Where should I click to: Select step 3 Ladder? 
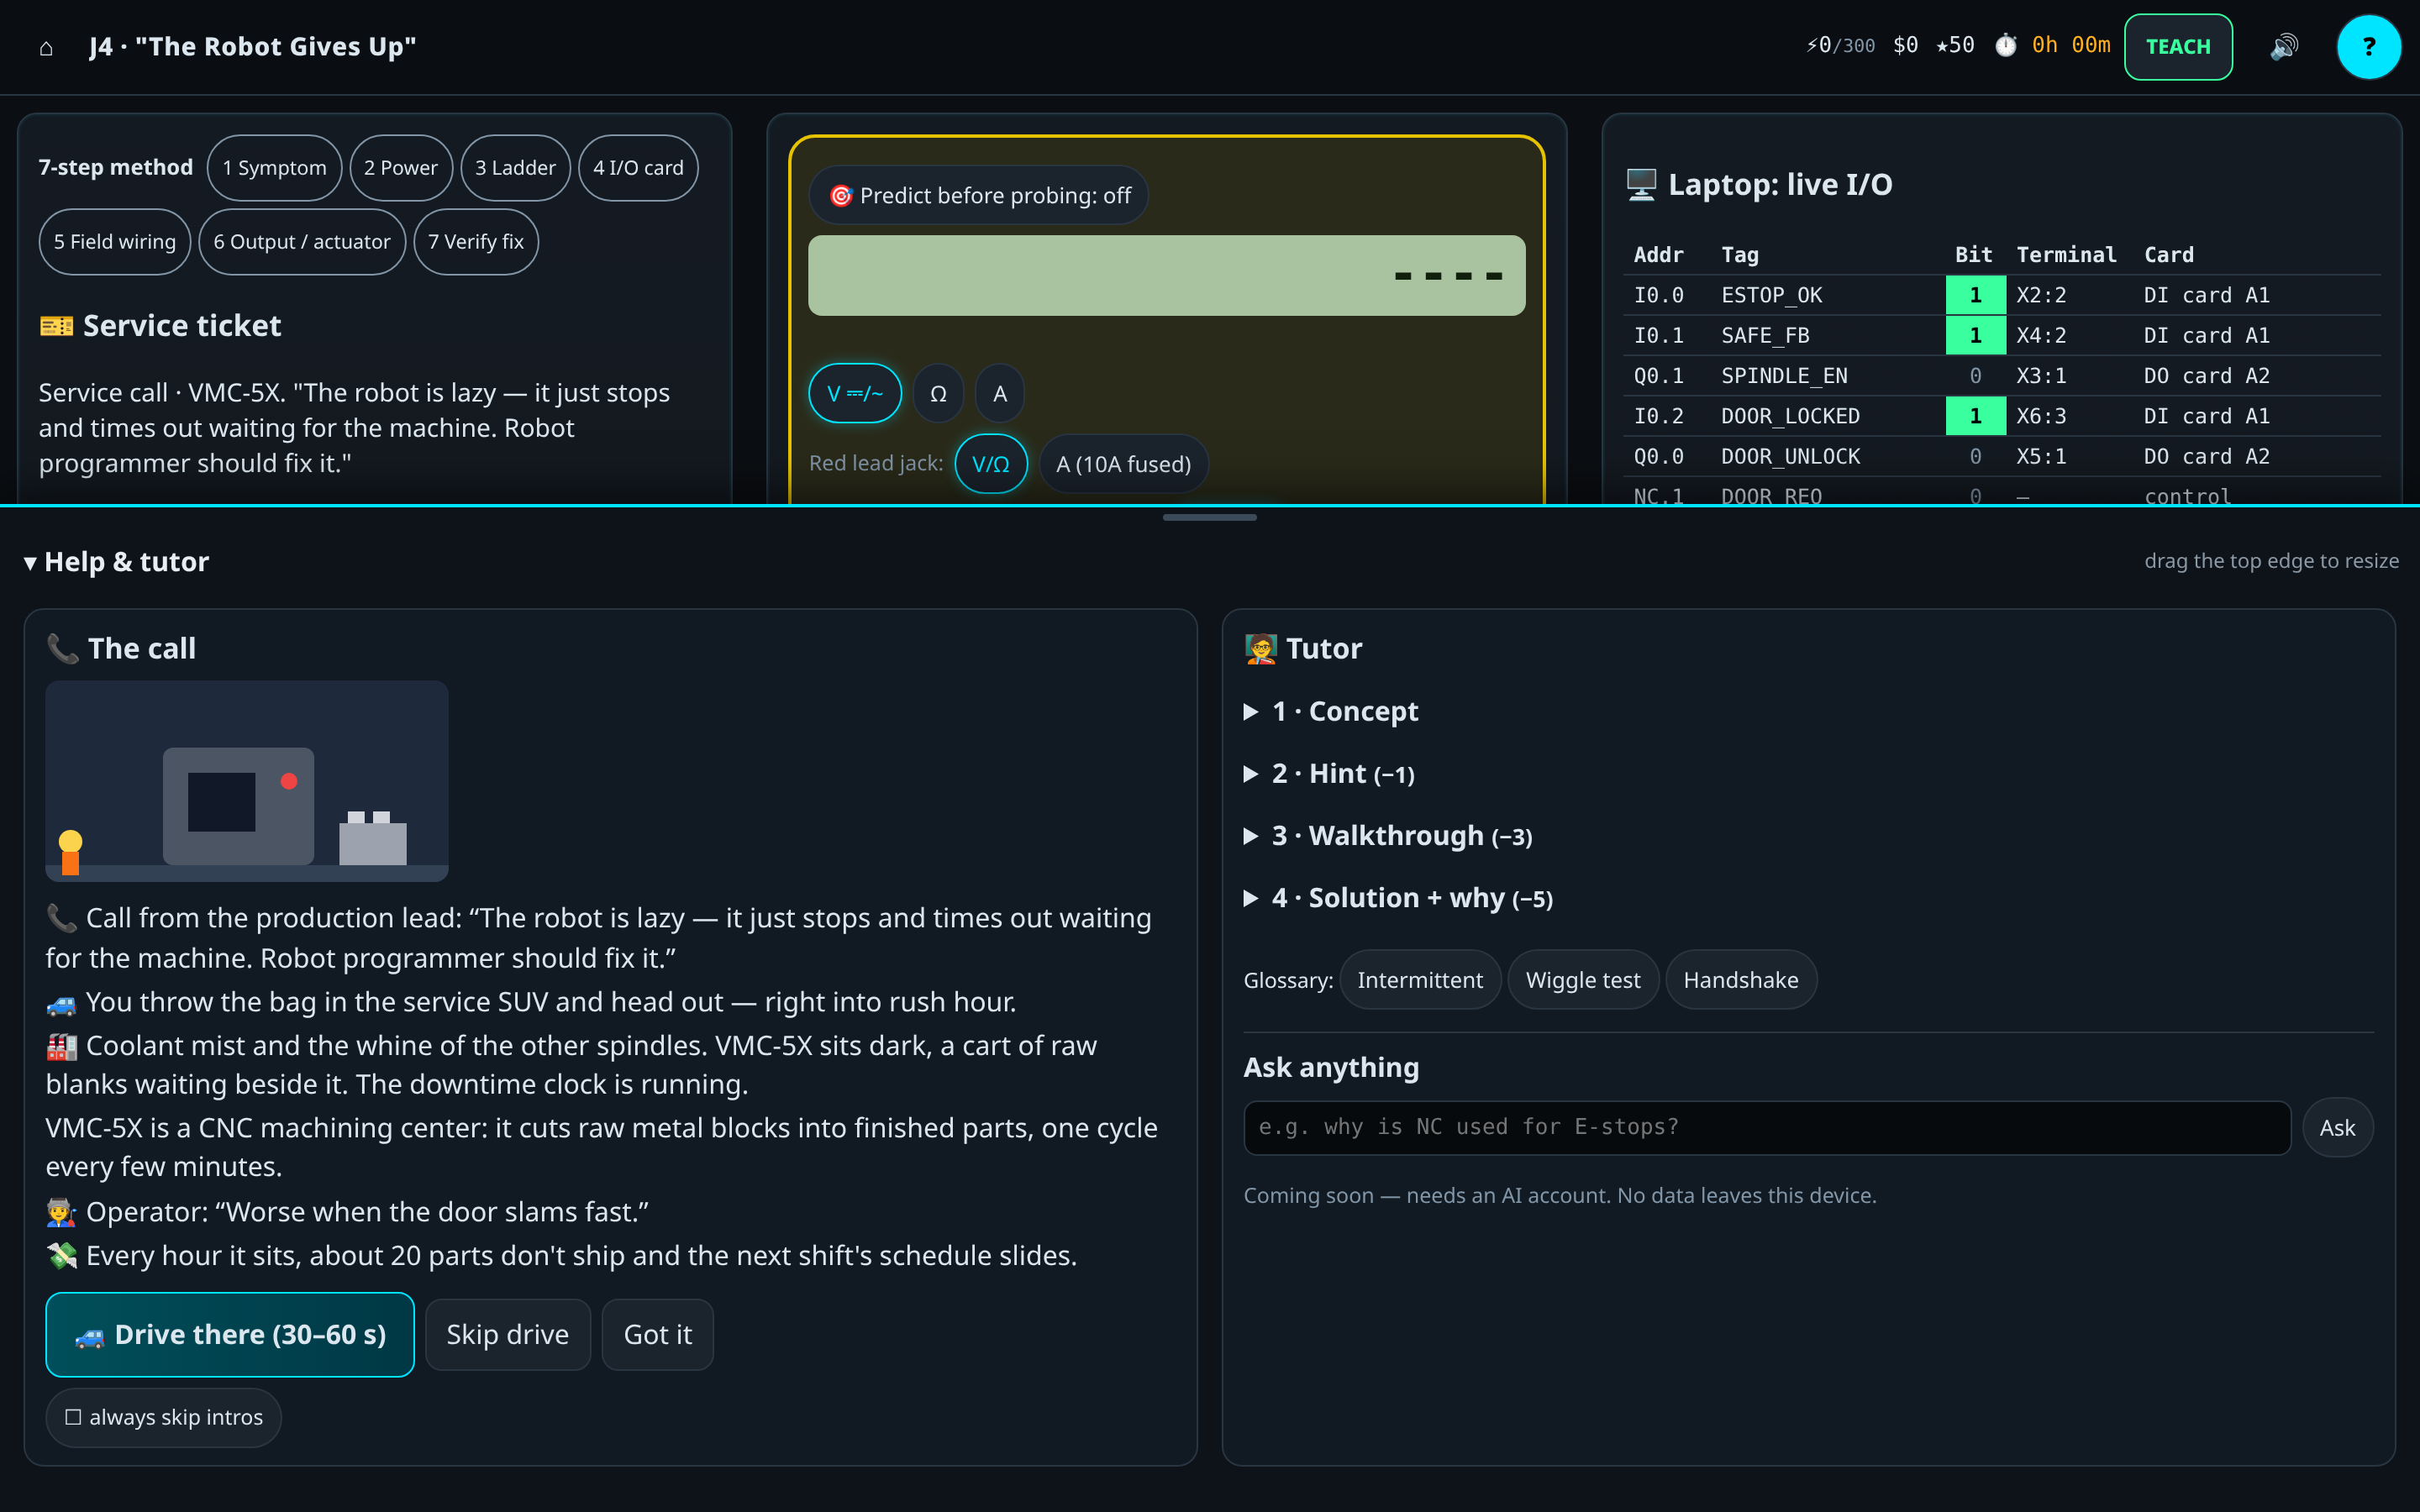click(x=515, y=168)
